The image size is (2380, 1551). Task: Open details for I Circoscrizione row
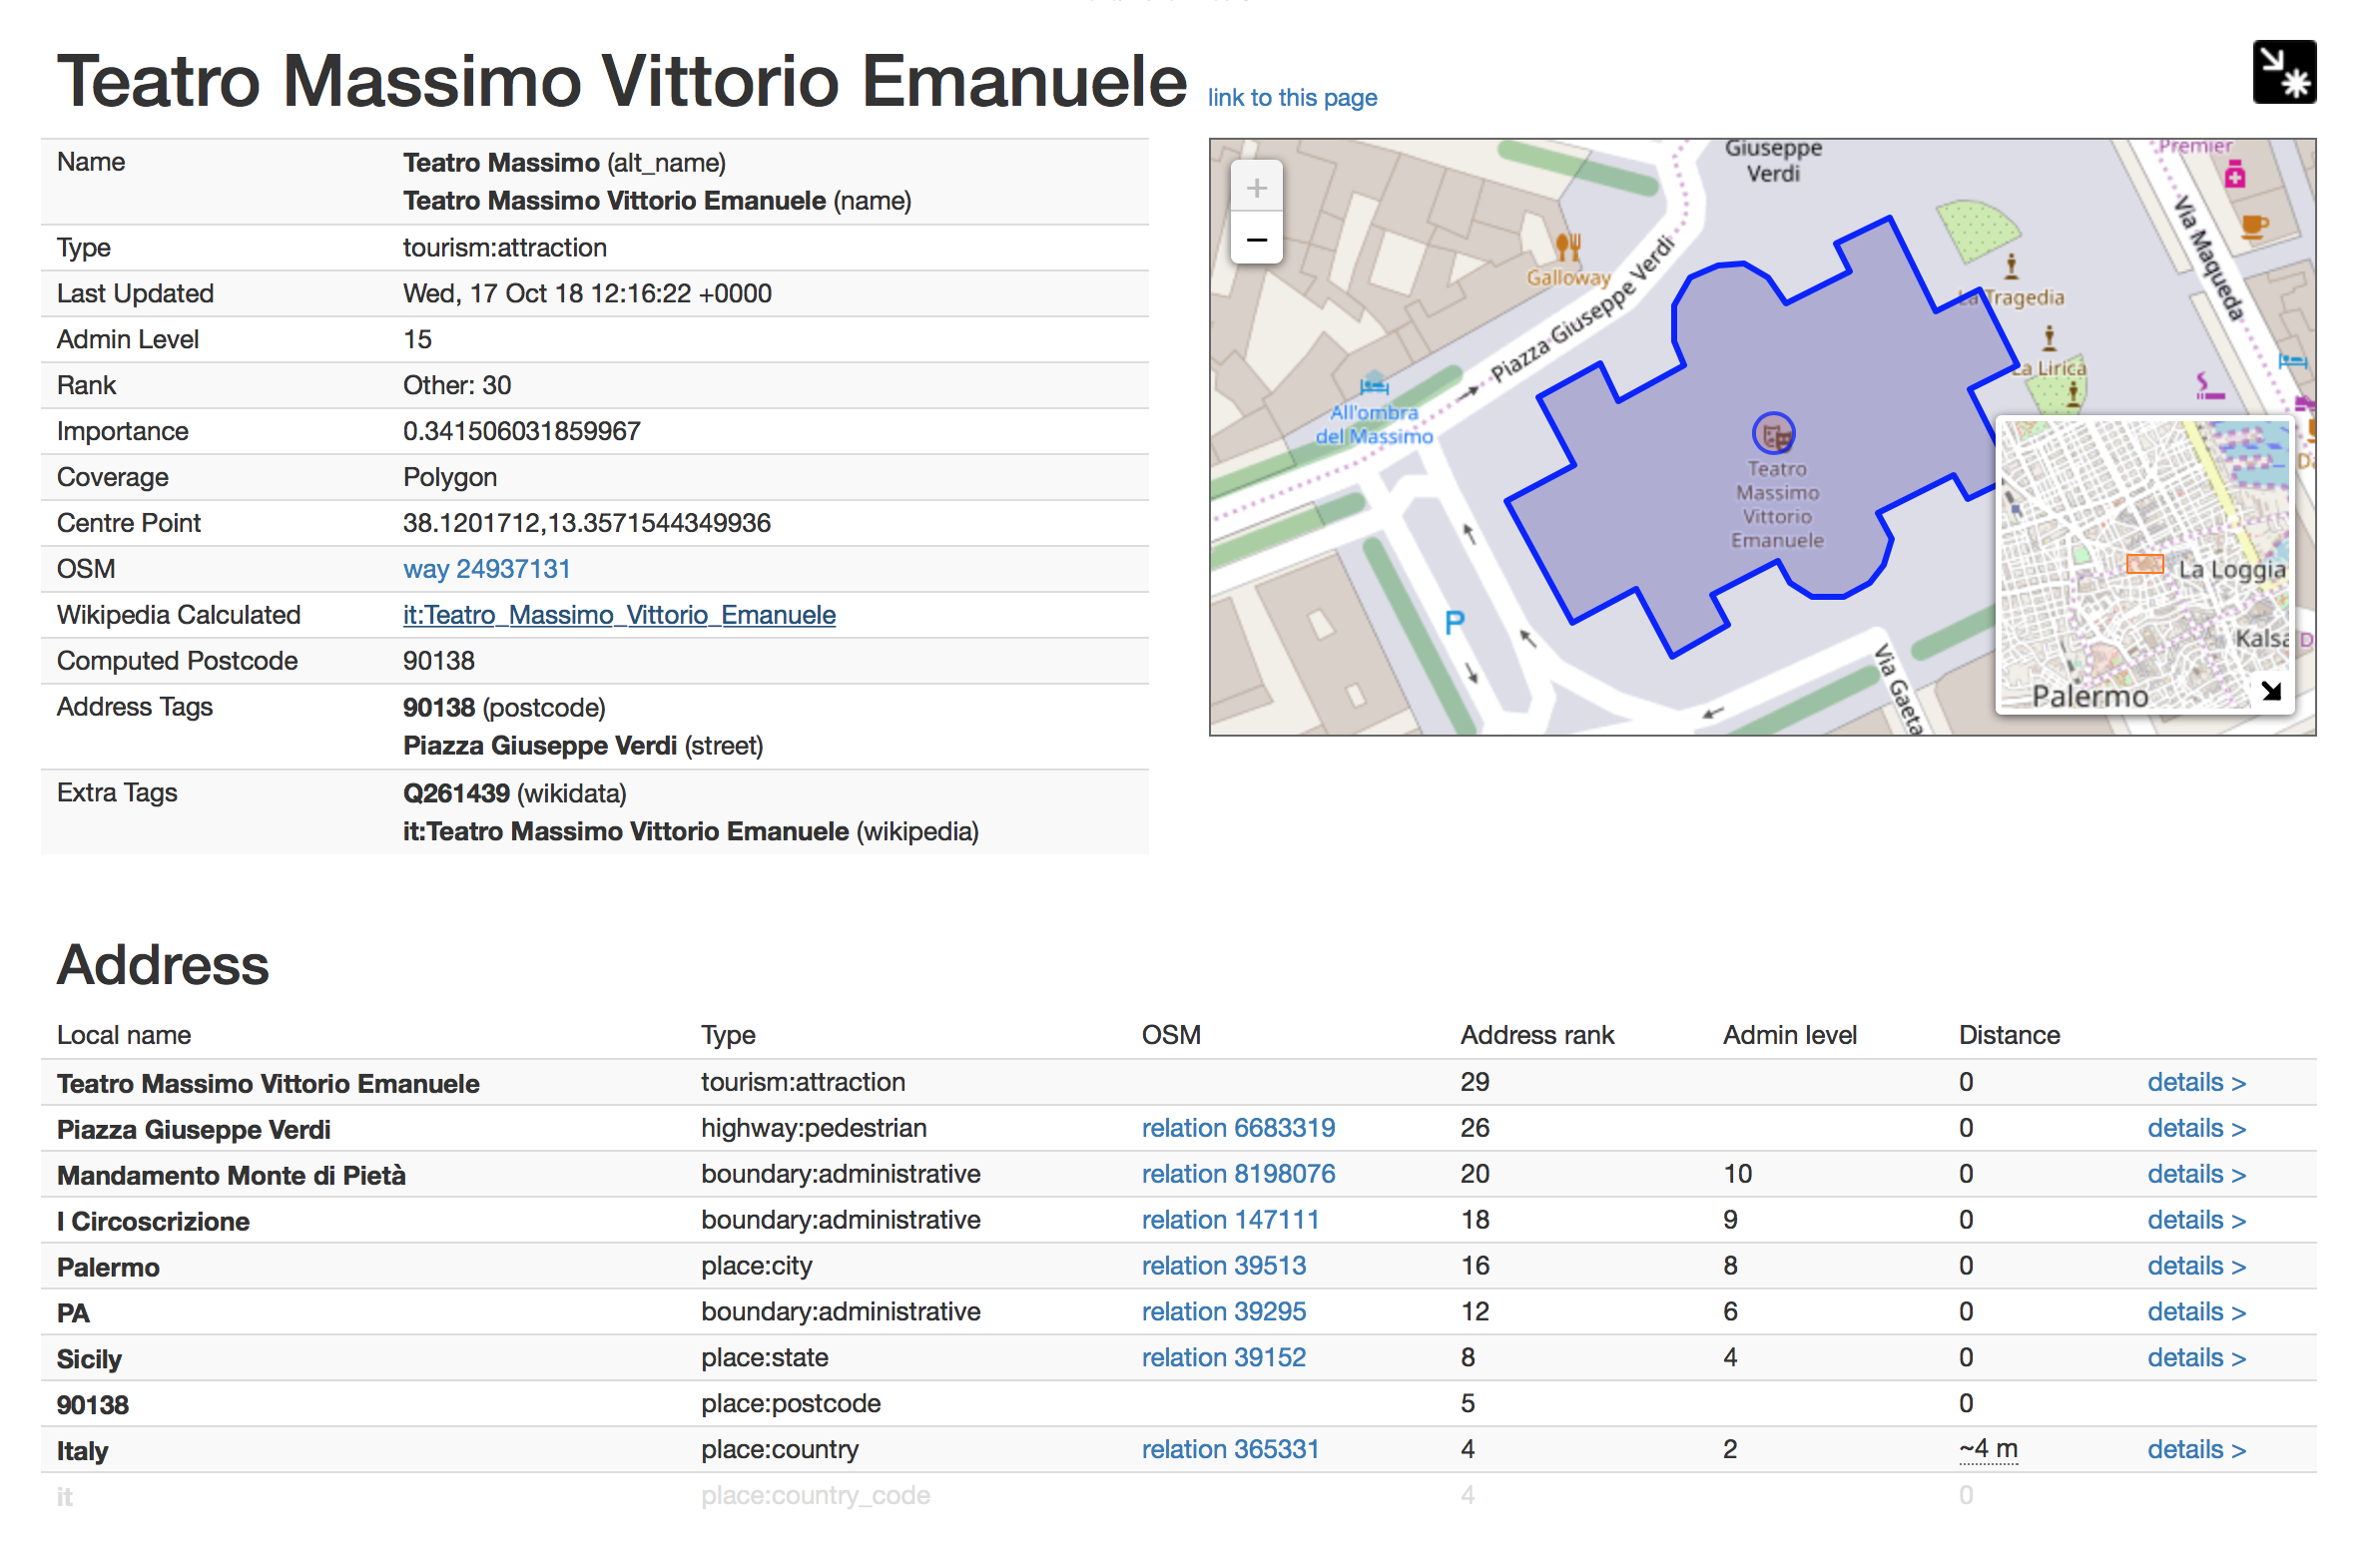(x=2196, y=1221)
